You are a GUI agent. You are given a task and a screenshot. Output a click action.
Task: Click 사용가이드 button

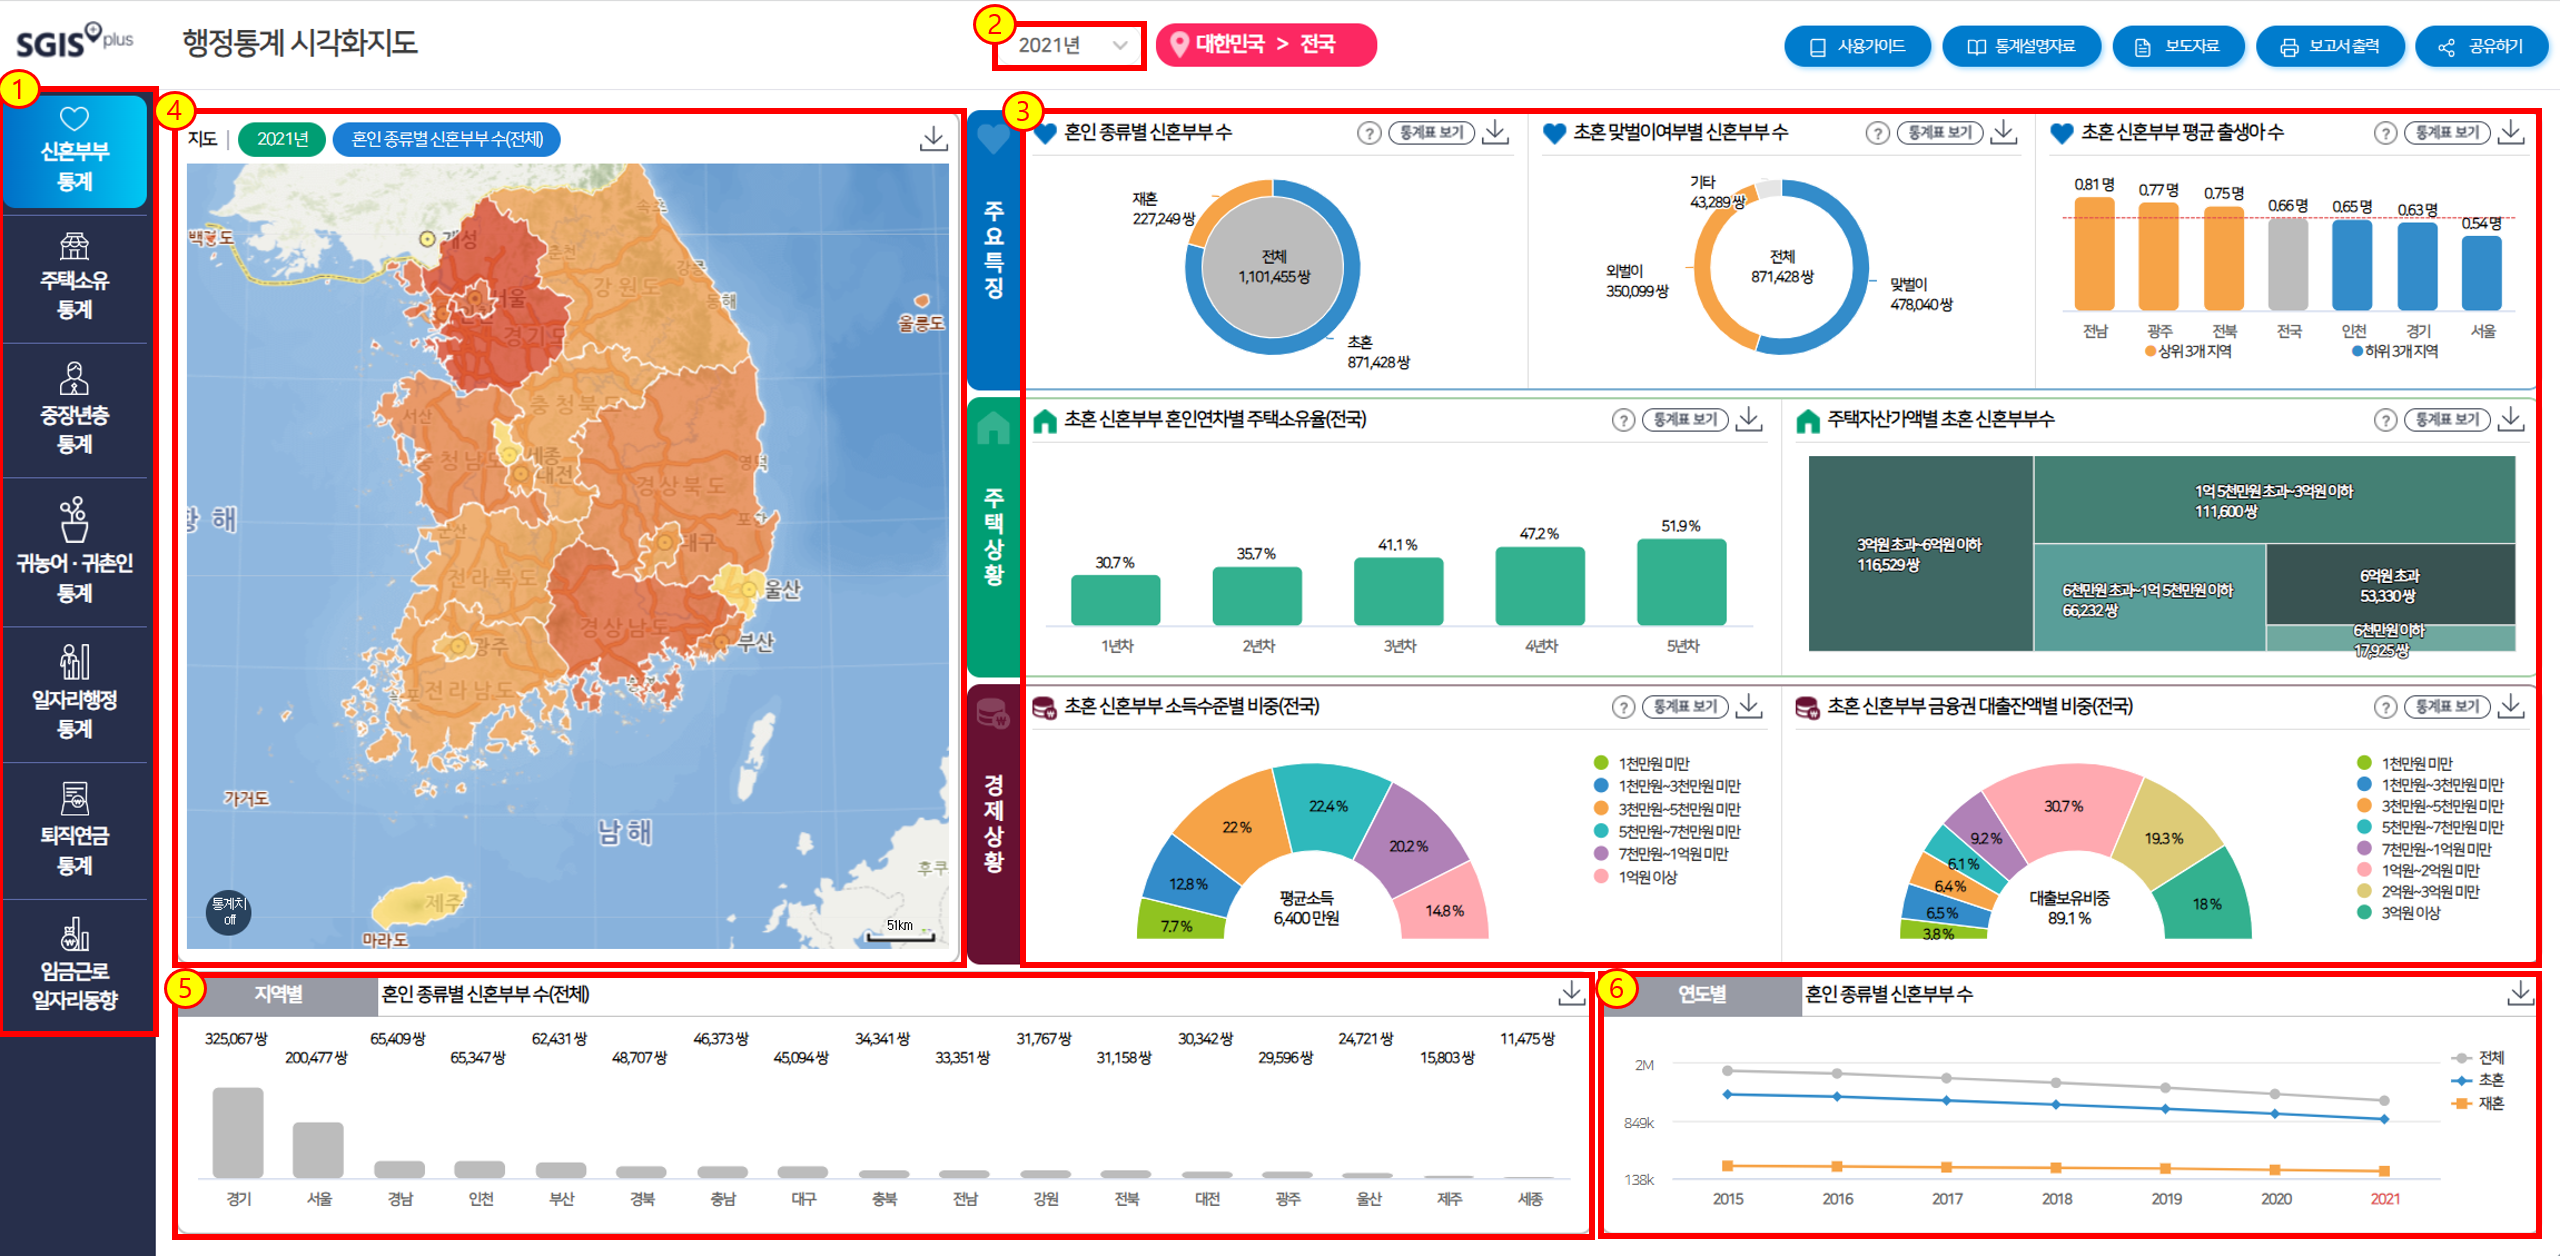point(1857,47)
